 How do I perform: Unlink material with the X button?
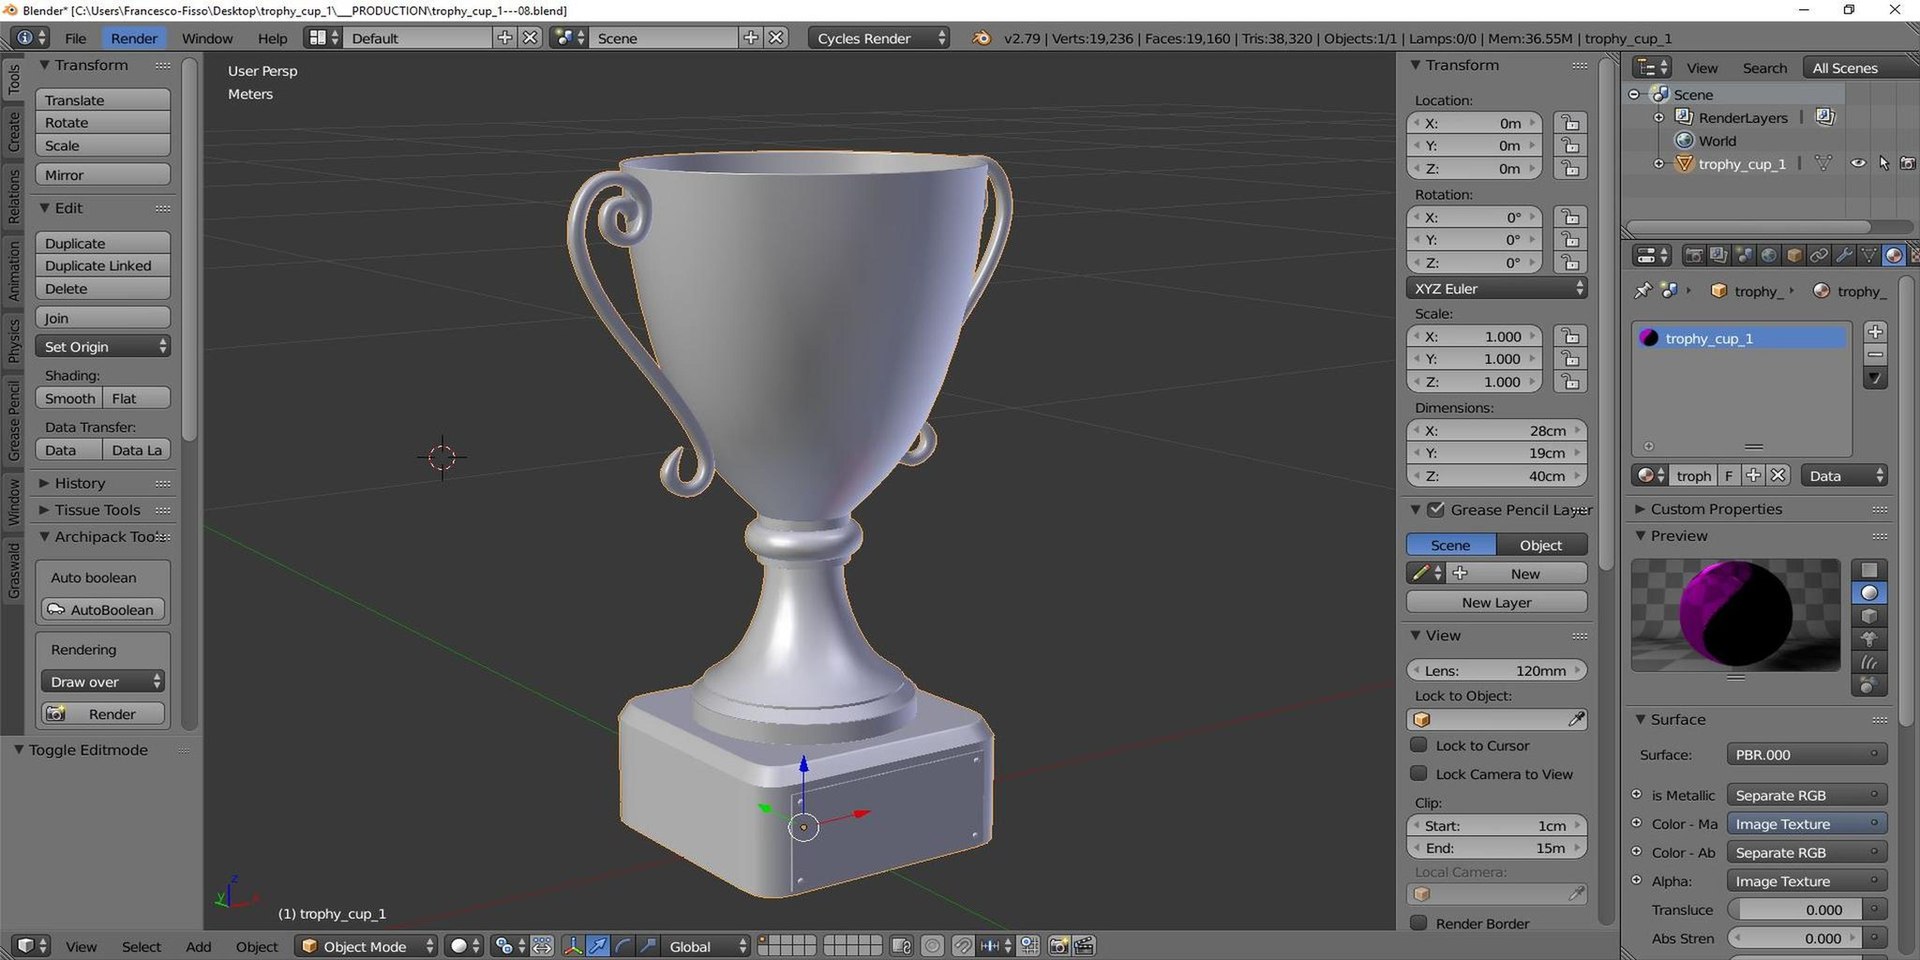pyautogui.click(x=1778, y=476)
